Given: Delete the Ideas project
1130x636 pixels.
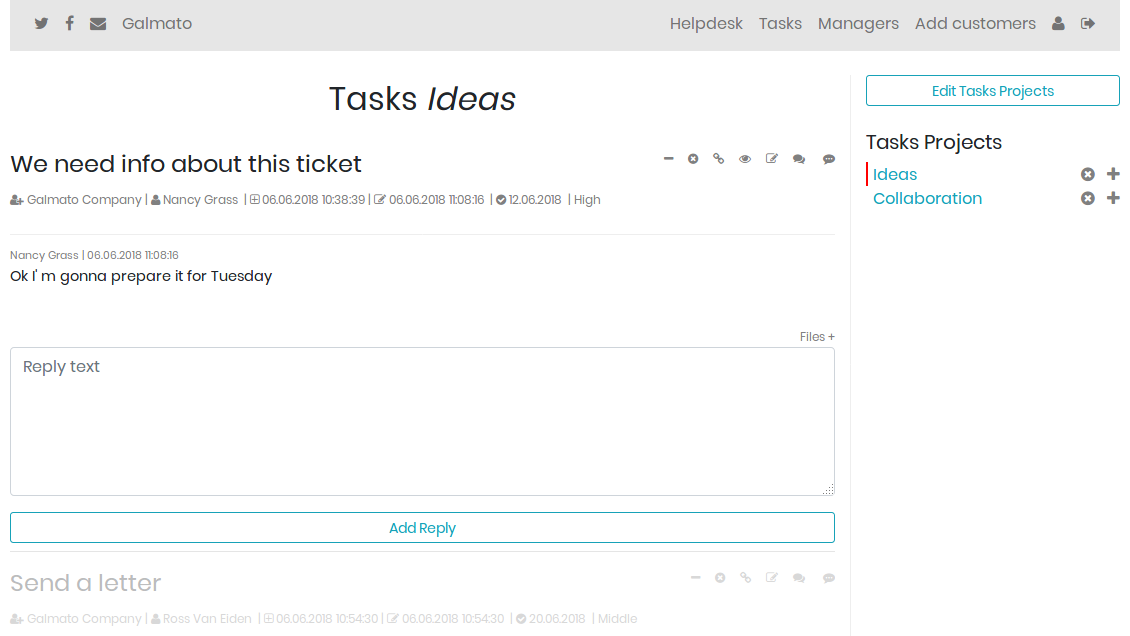Looking at the screenshot, I should [x=1087, y=174].
